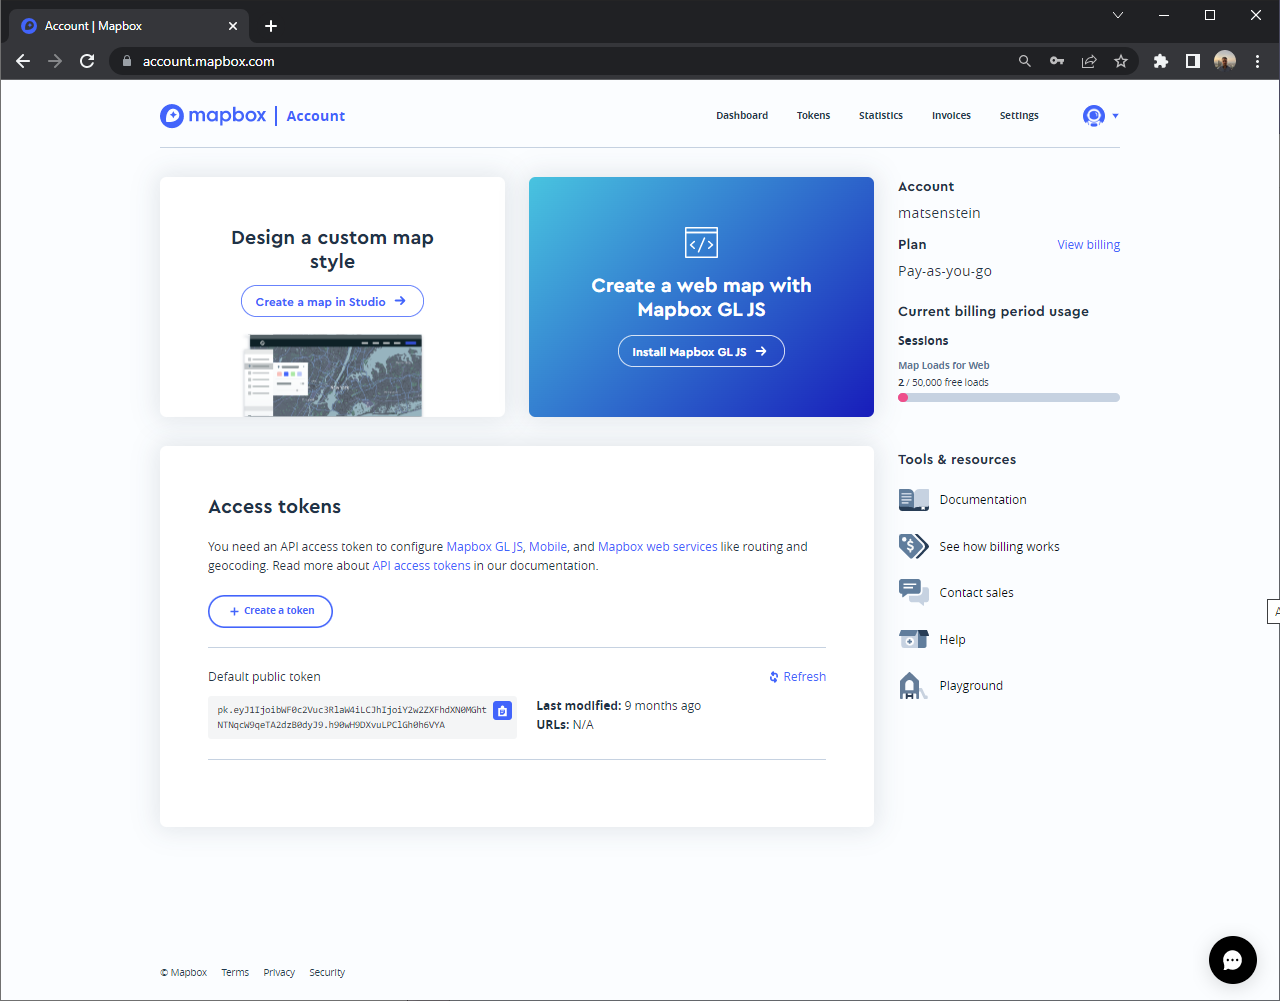This screenshot has width=1280, height=1001.
Task: Click the Help link text
Action: pos(952,640)
